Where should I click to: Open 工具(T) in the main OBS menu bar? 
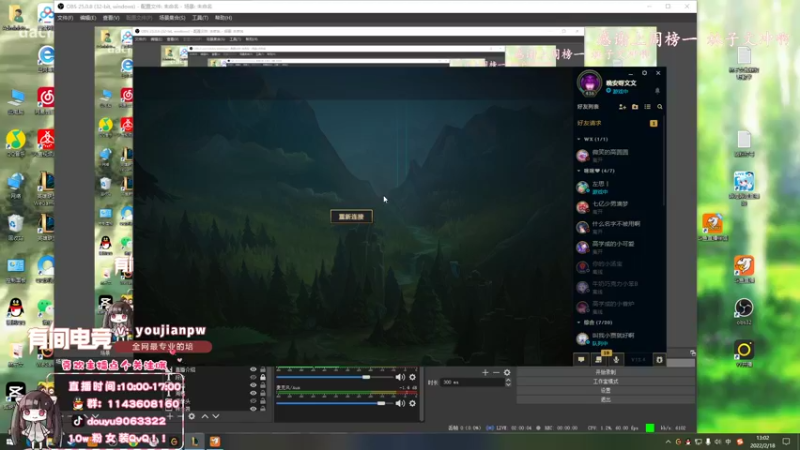tap(200, 18)
